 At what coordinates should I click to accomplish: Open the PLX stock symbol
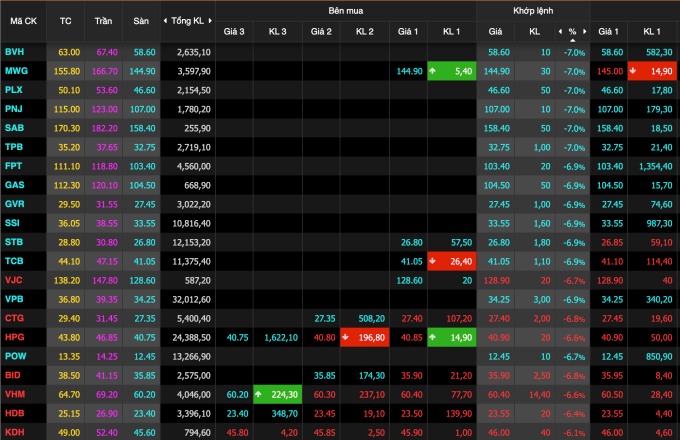click(14, 90)
